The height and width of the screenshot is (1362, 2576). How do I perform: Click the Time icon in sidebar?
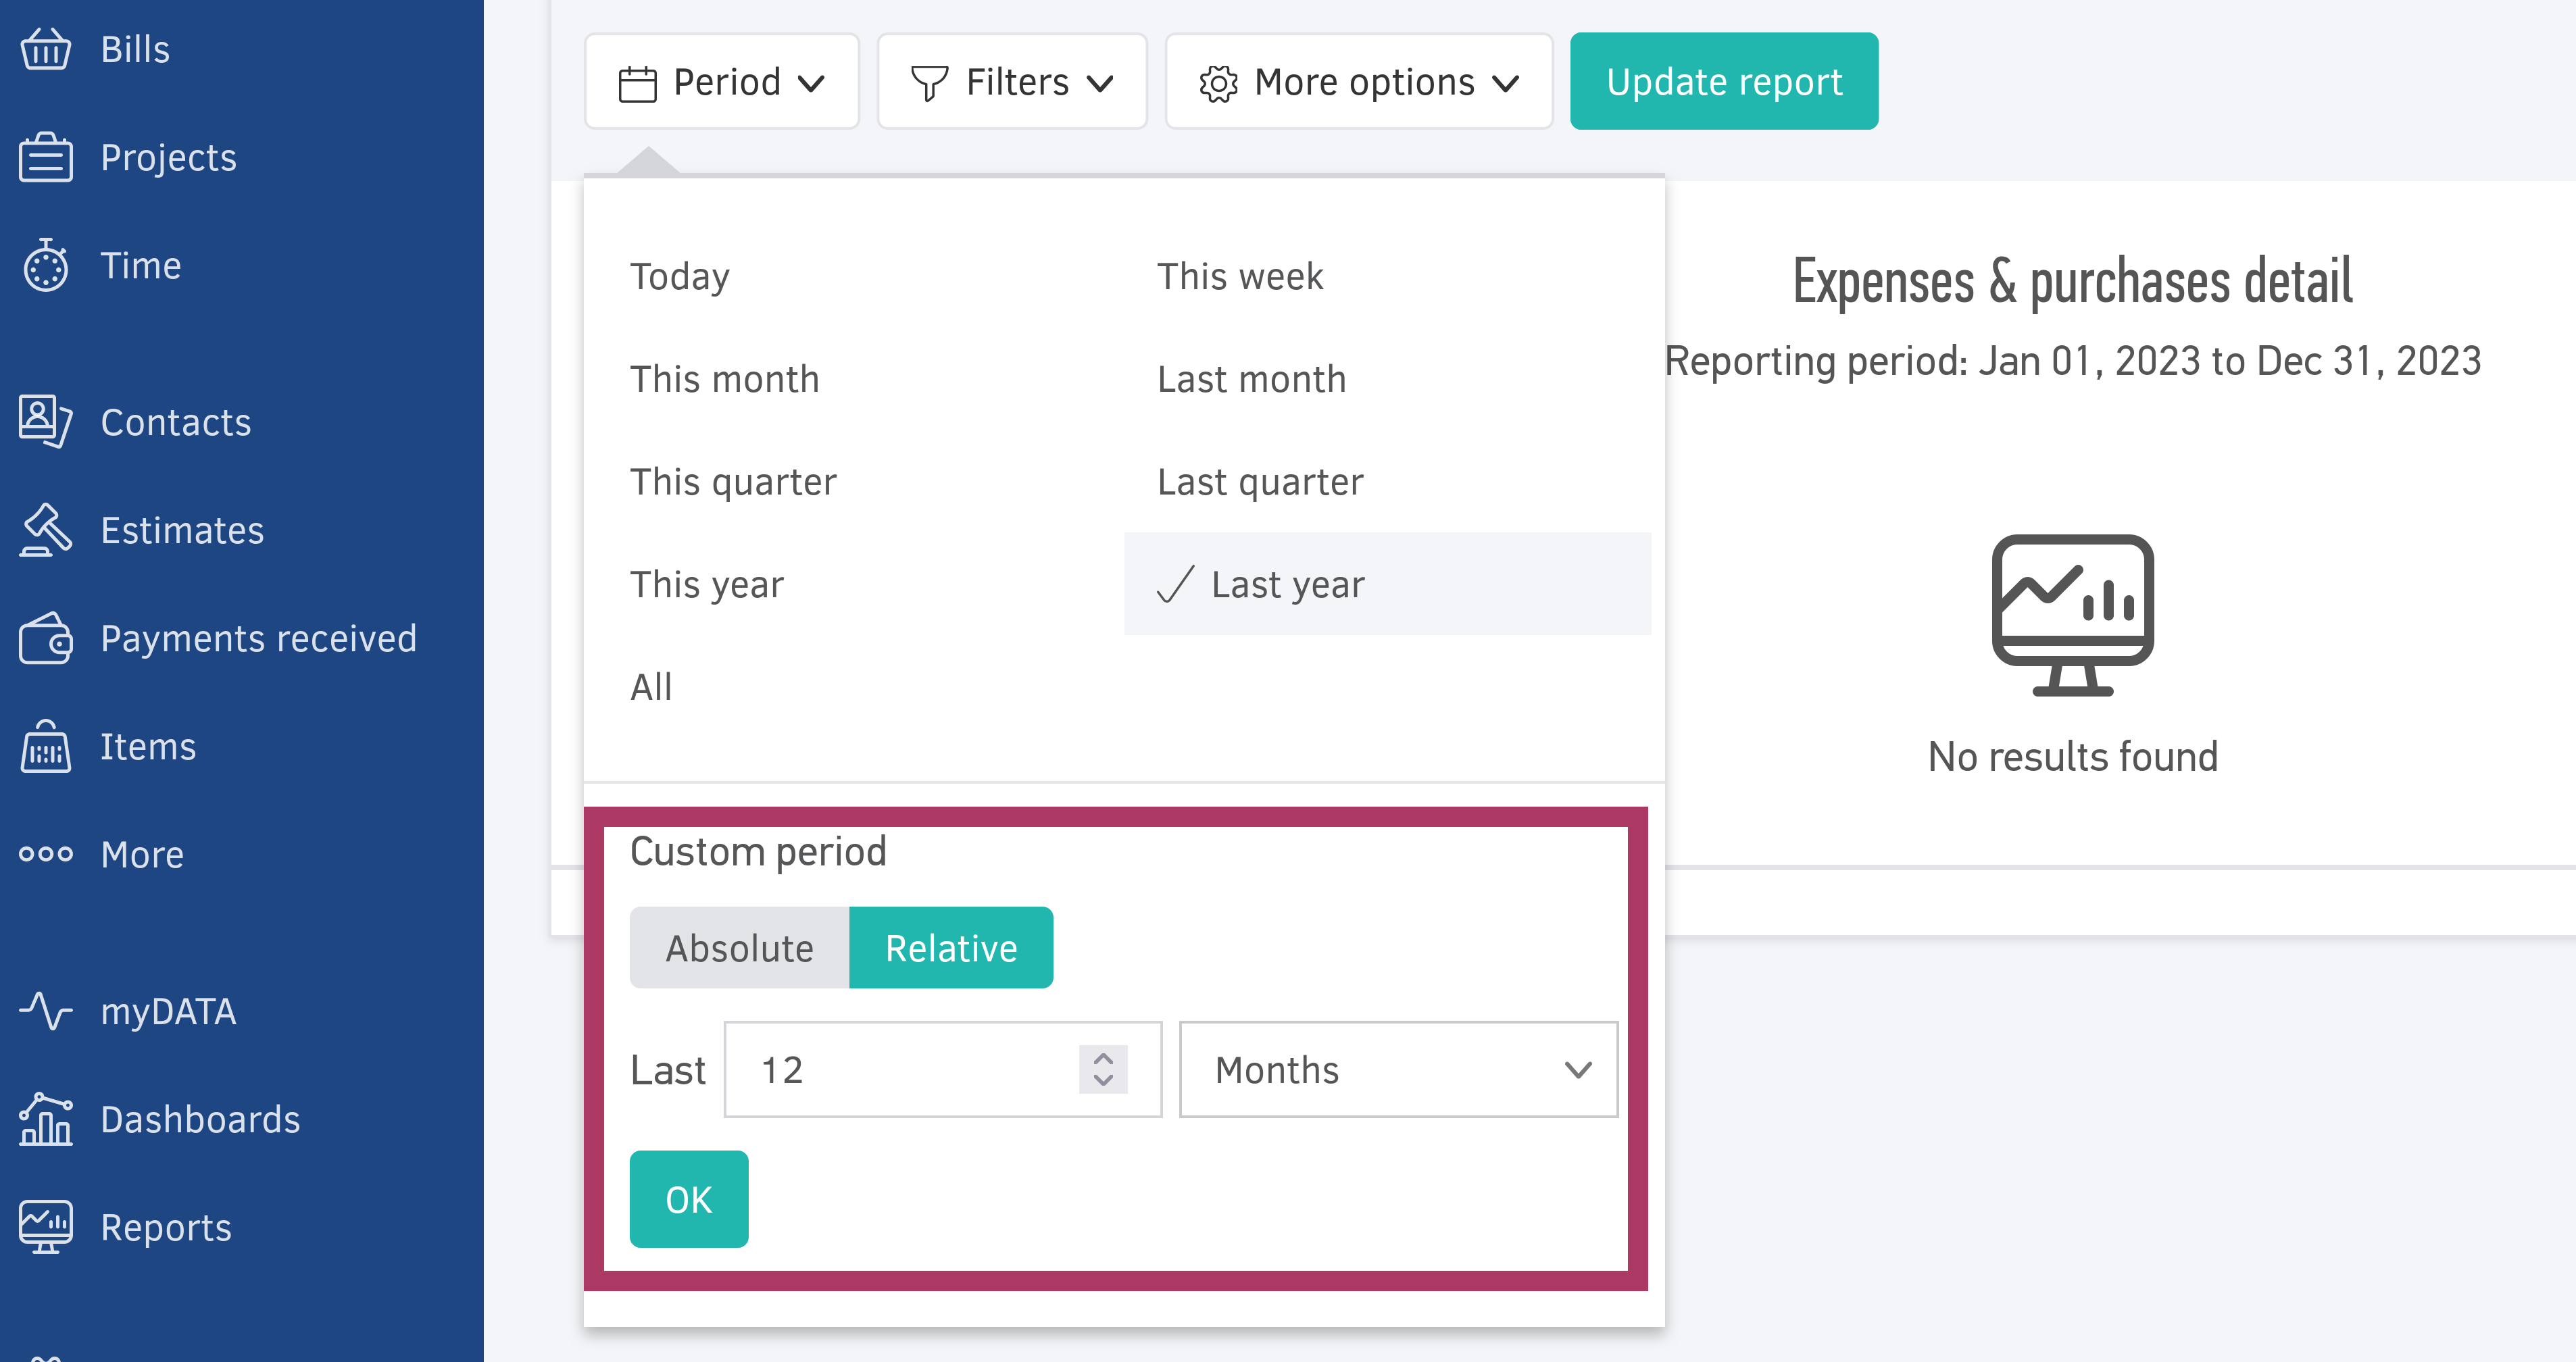click(46, 264)
